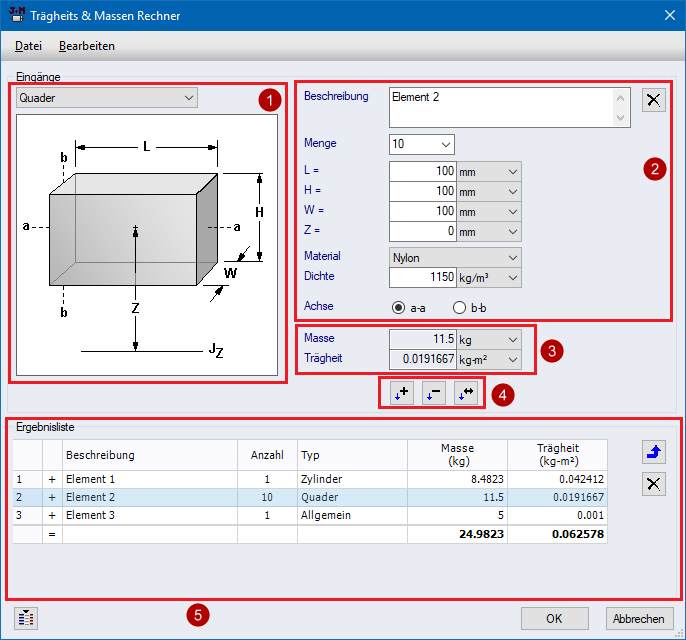
Task: Click plus sign toggle in Element 1 row
Action: click(52, 479)
